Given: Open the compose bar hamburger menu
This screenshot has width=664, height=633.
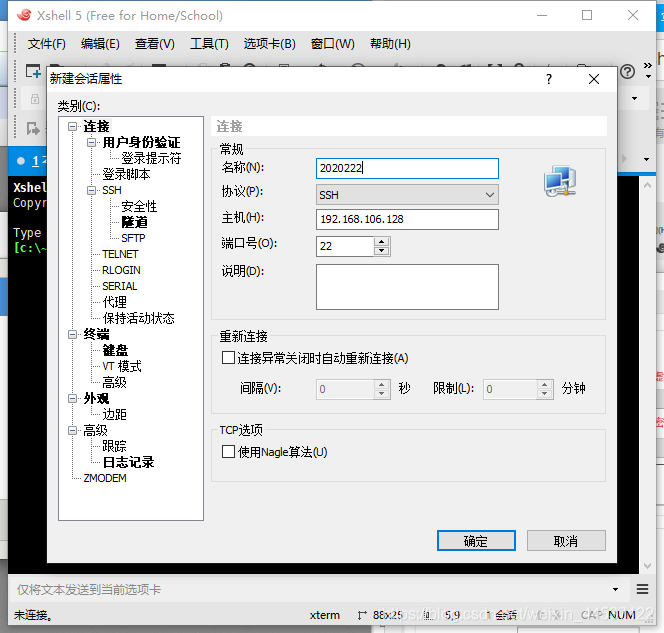Looking at the screenshot, I should tap(642, 589).
